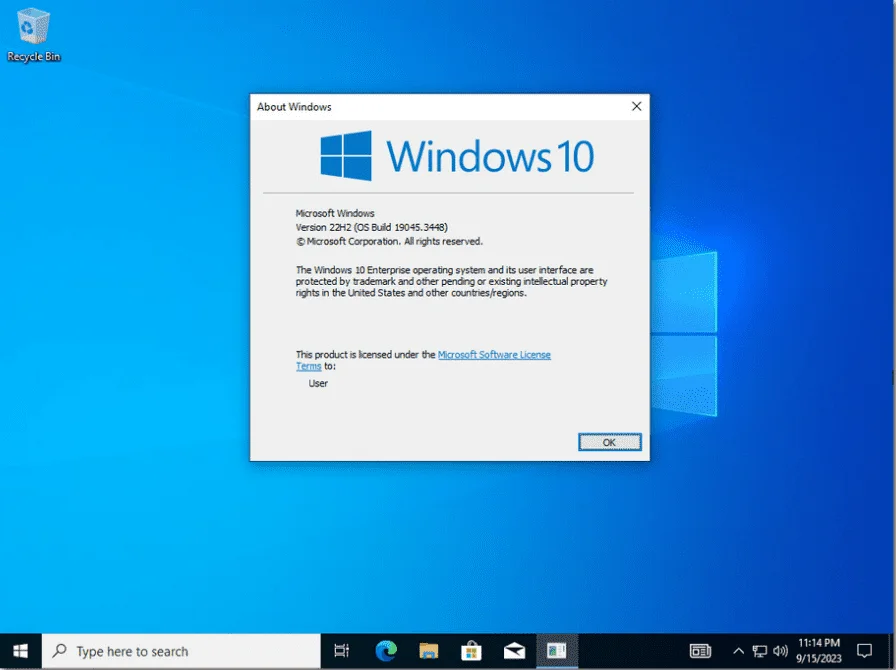Open the Start menu
This screenshot has height=670, width=896.
[21, 651]
